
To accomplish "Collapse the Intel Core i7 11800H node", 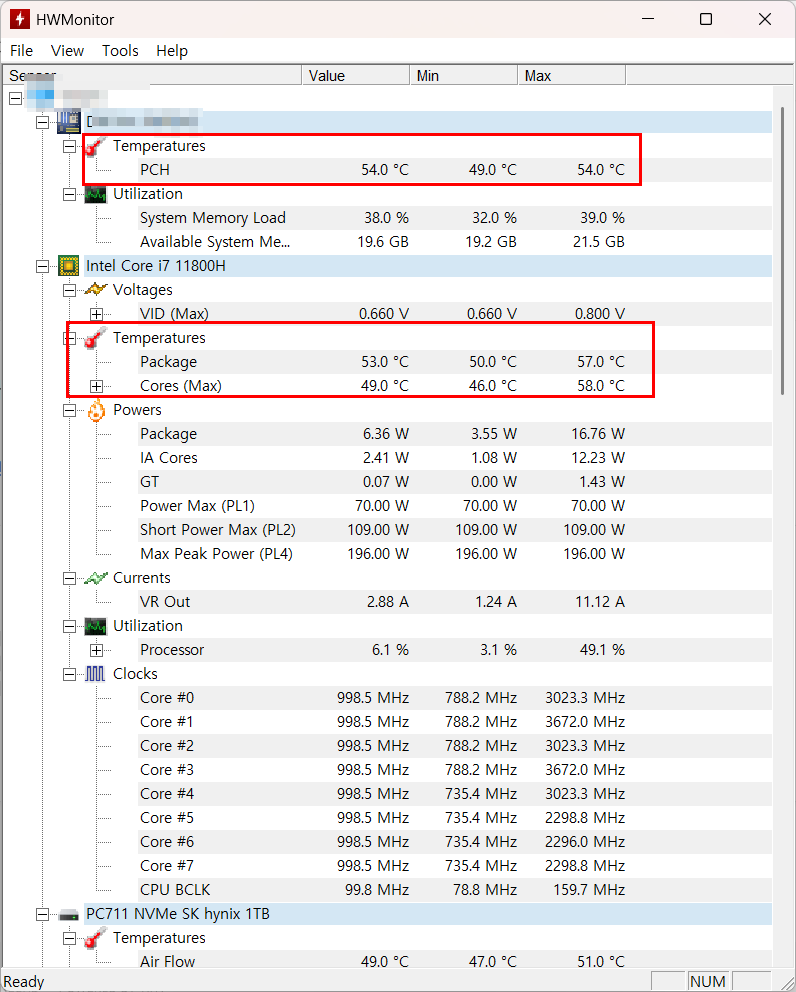I will (42, 266).
